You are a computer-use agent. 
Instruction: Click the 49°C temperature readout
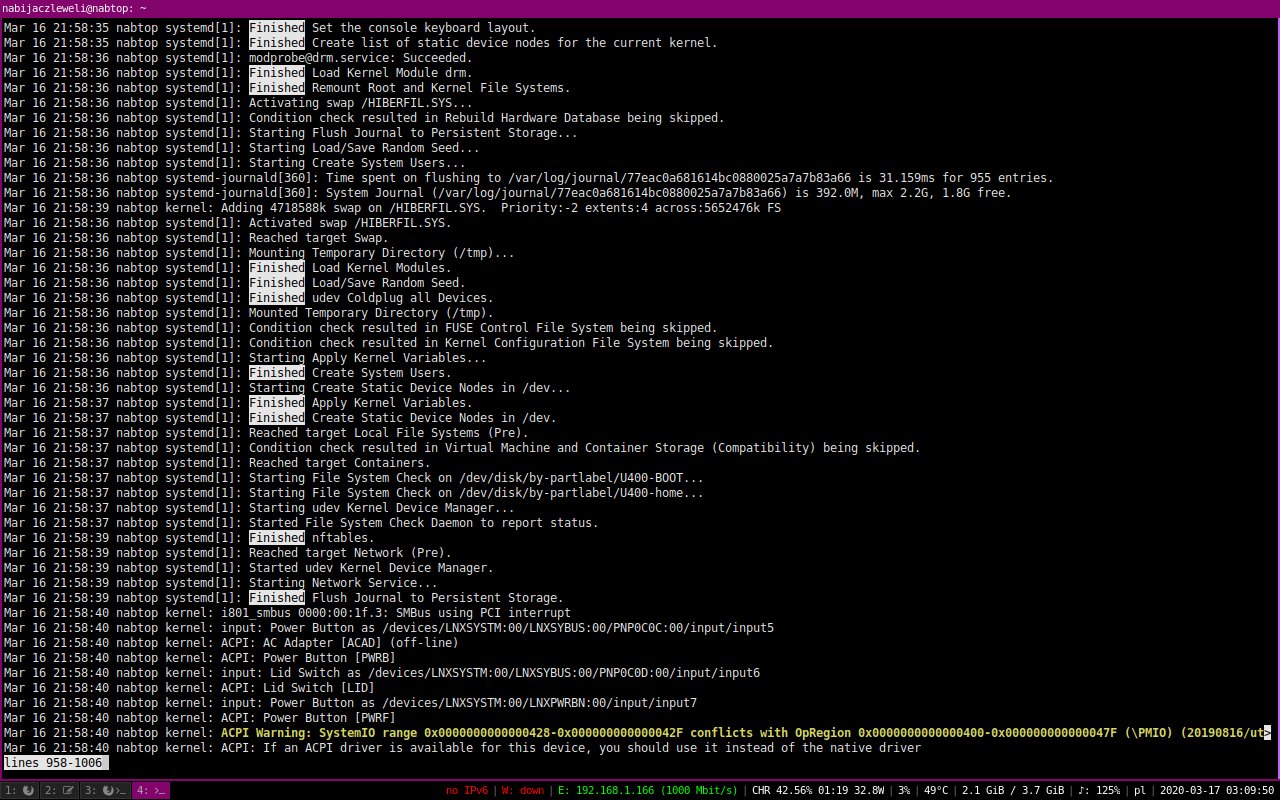(936, 790)
